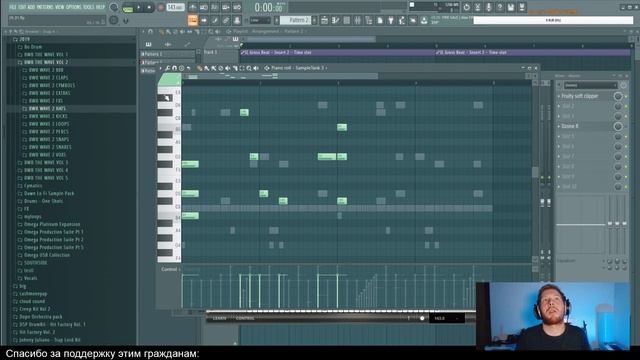
Task: Select piano roll dashed select tool
Action: 242,68
